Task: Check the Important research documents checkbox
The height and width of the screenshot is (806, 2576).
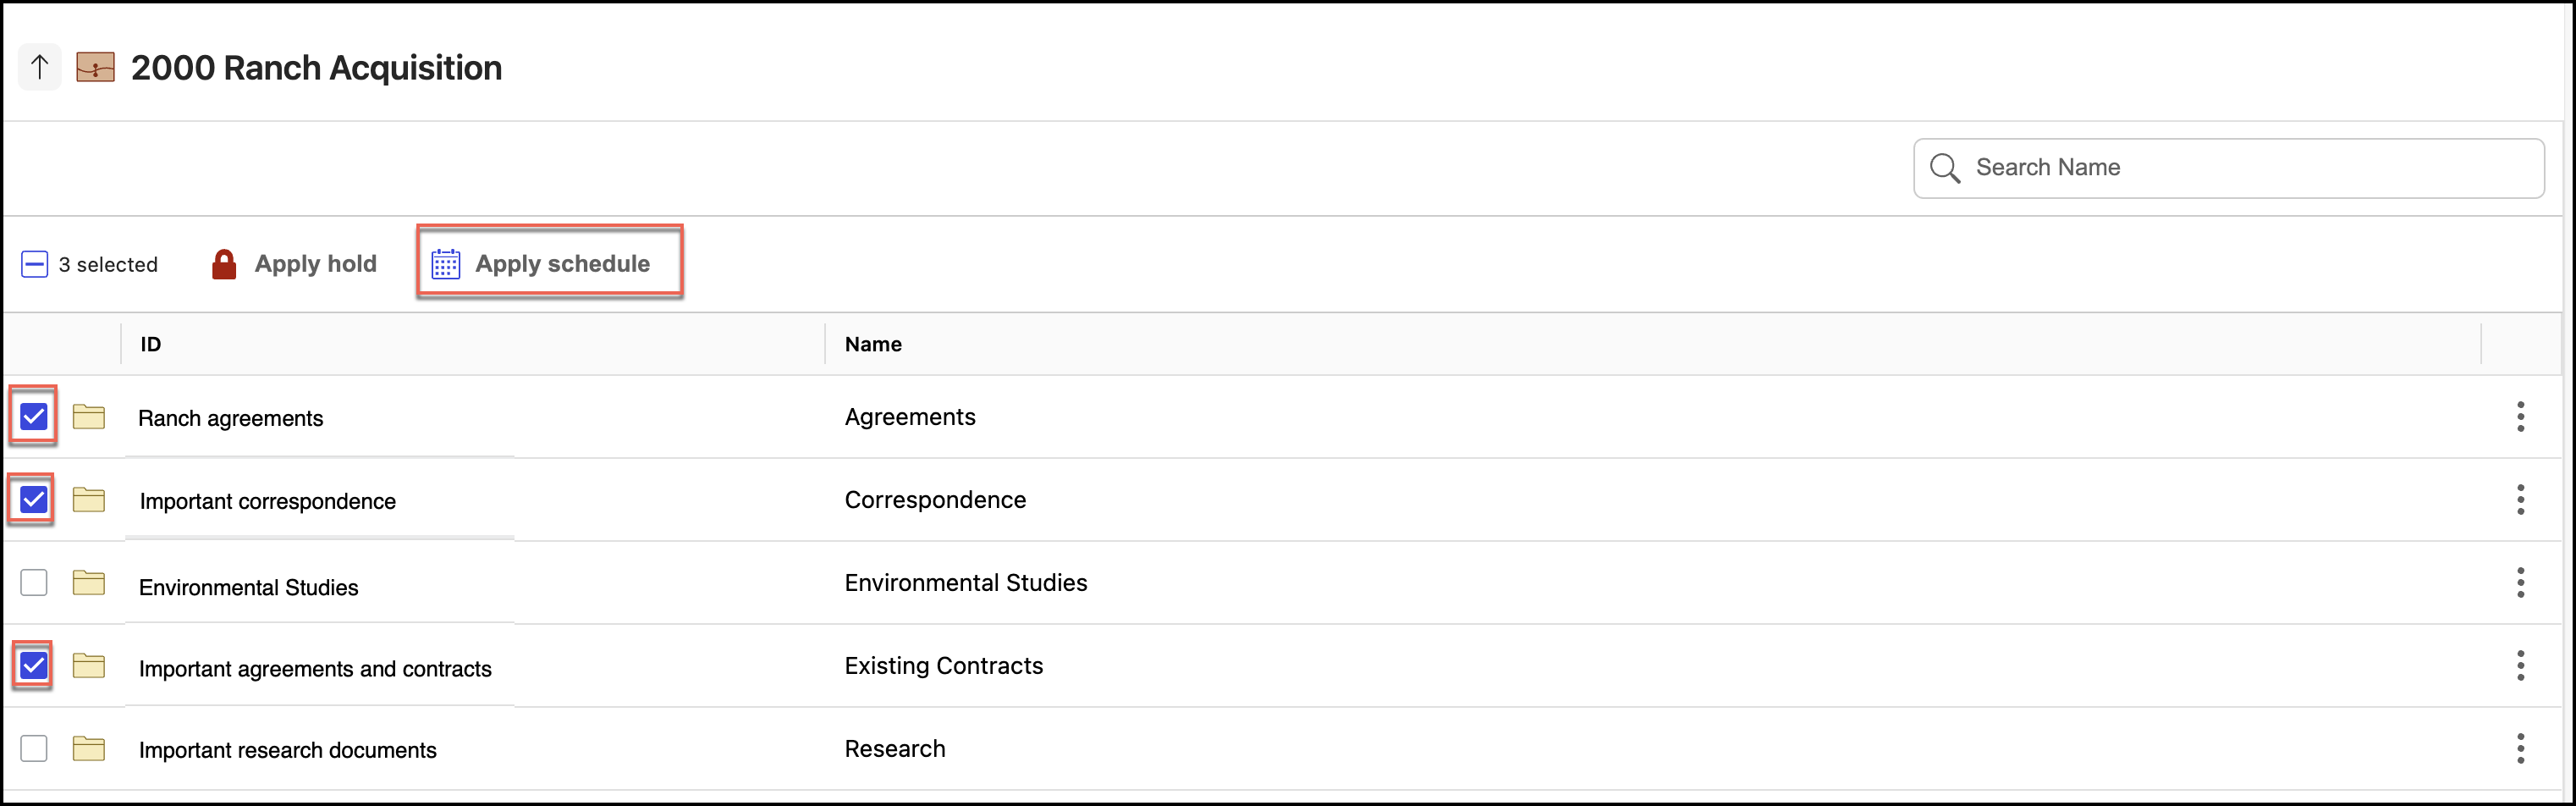Action: click(34, 748)
